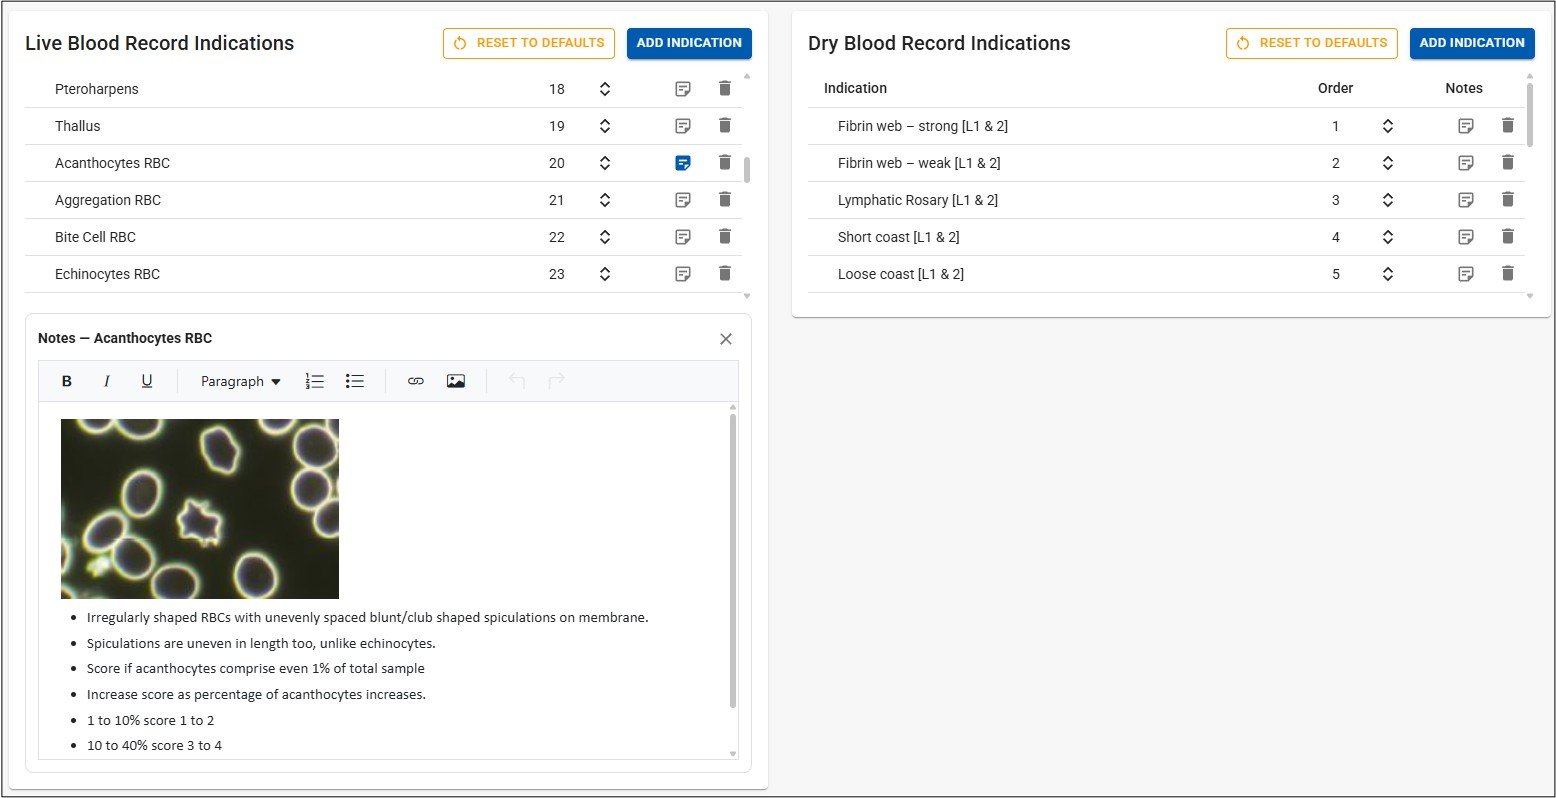Image resolution: width=1556 pixels, height=798 pixels.
Task: Delete the Loose coast indication
Action: point(1508,274)
